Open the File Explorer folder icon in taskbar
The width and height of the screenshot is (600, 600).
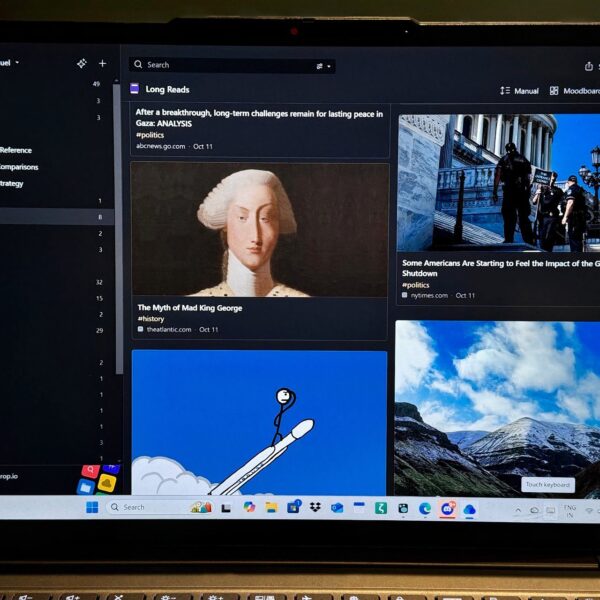point(271,508)
